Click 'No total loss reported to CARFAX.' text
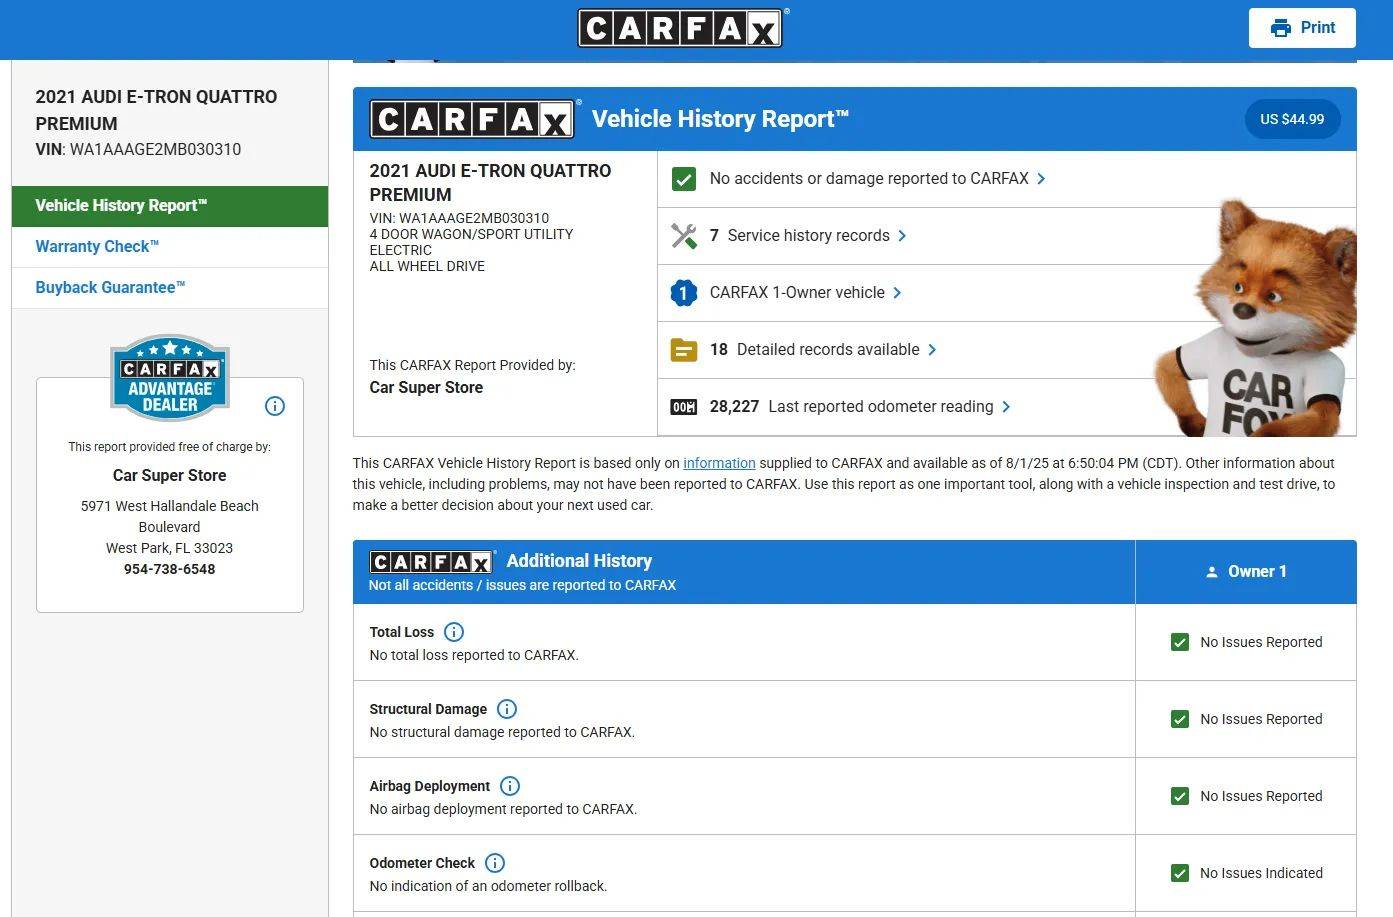The width and height of the screenshot is (1393, 917). (x=474, y=655)
